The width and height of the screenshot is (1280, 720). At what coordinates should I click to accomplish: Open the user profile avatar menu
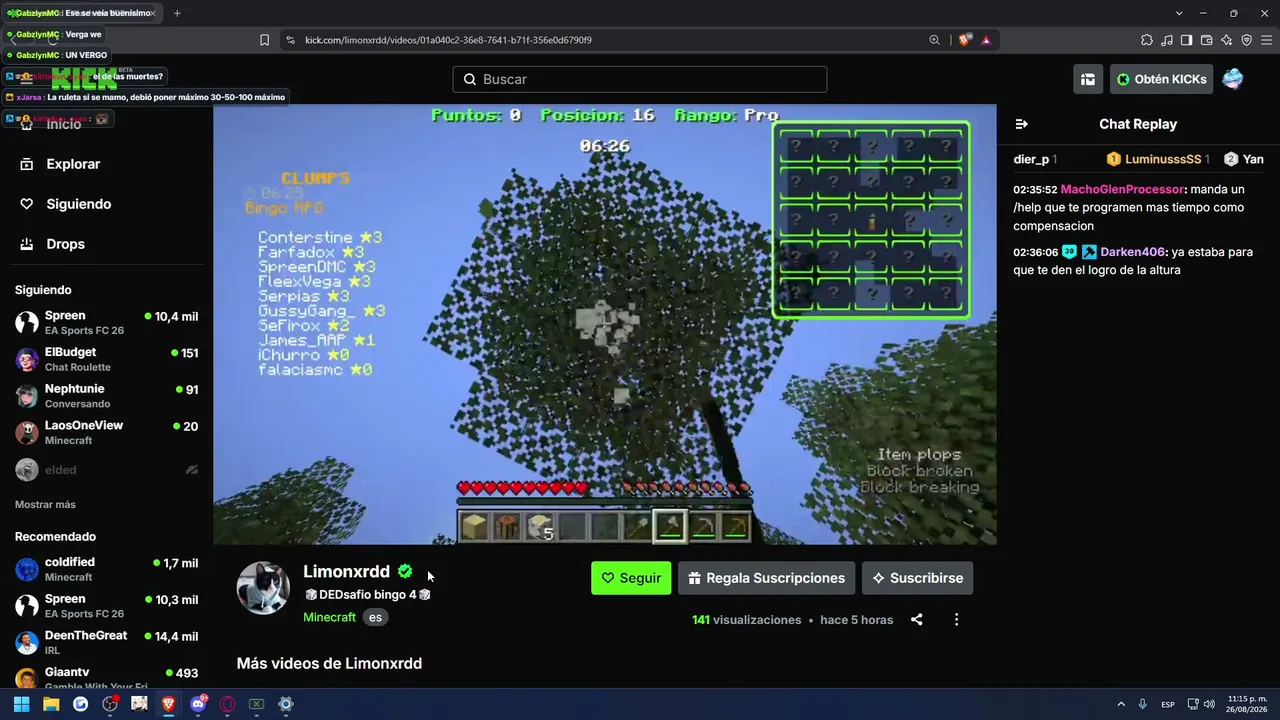pos(1233,79)
